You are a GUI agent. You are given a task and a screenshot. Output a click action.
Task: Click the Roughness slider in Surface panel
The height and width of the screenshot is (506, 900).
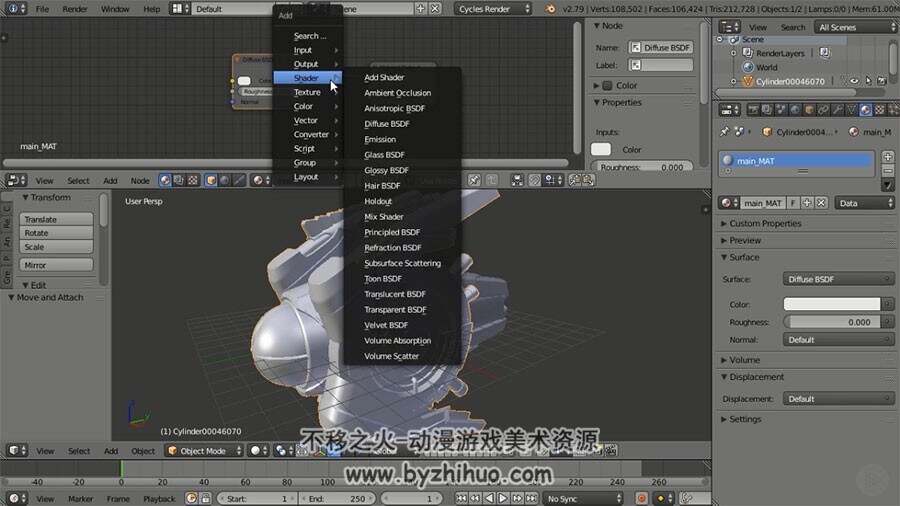tap(832, 322)
